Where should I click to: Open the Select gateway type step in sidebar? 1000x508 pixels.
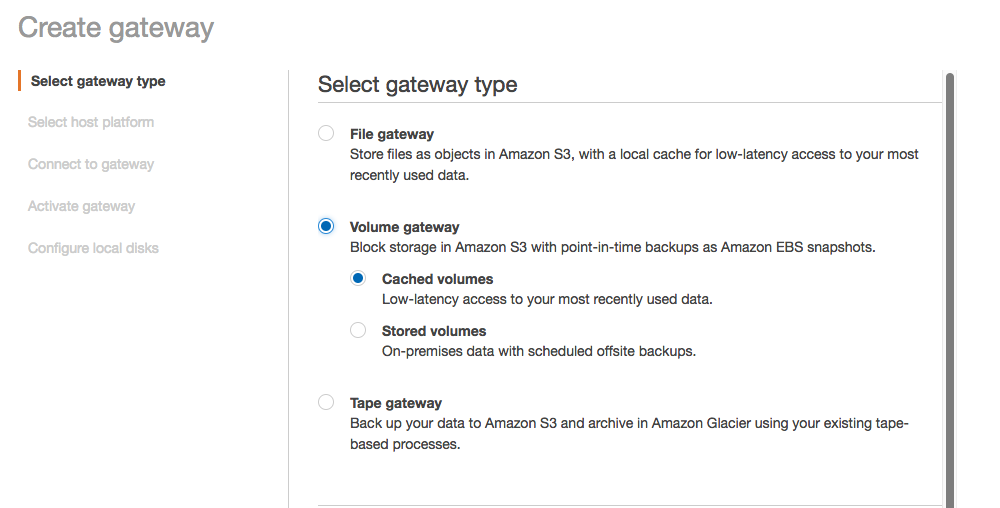98,81
